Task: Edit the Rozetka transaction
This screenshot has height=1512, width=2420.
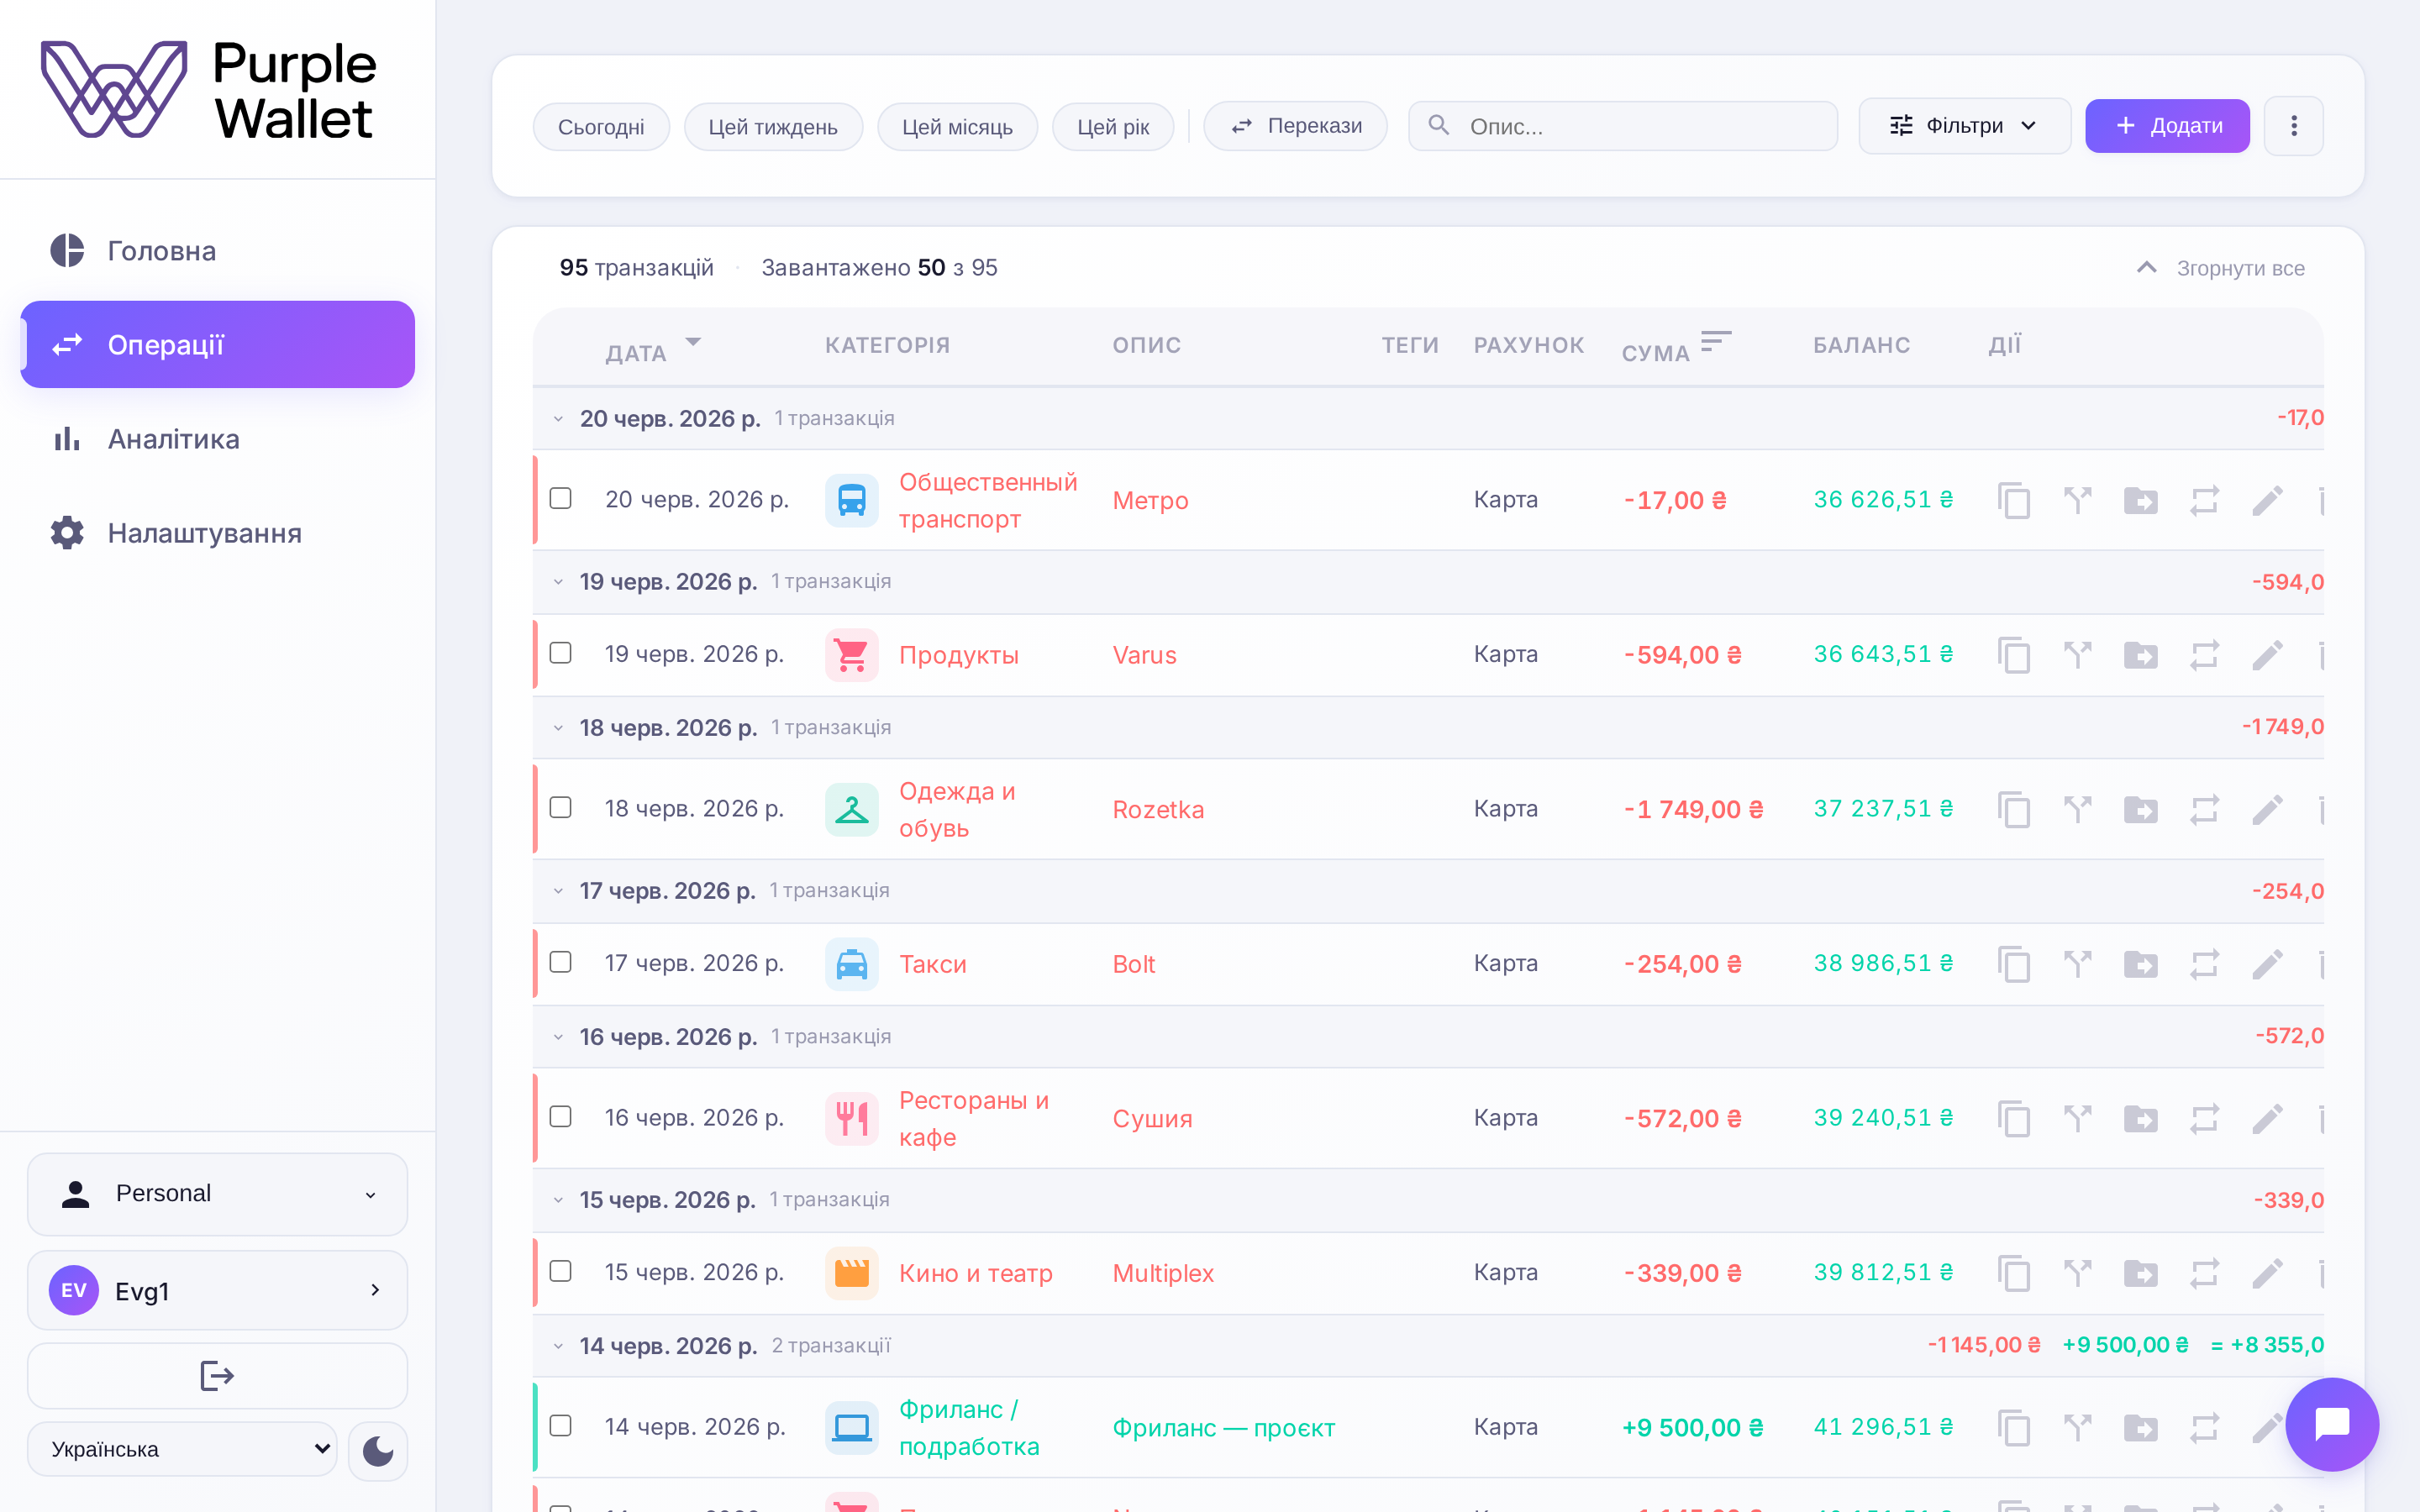Action: pyautogui.click(x=2267, y=809)
